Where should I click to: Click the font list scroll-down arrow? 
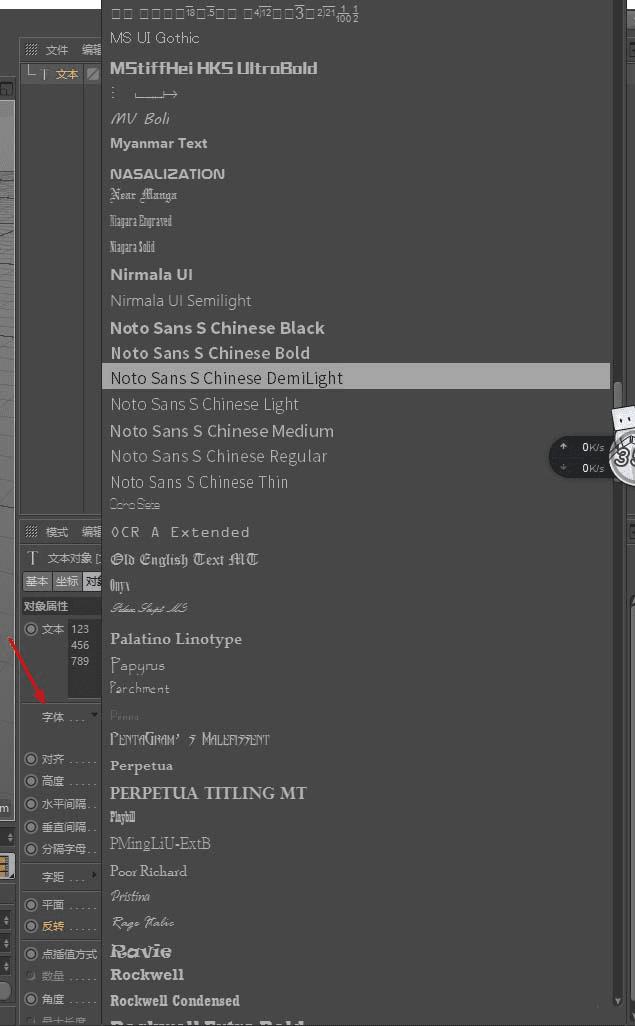tap(617, 1002)
